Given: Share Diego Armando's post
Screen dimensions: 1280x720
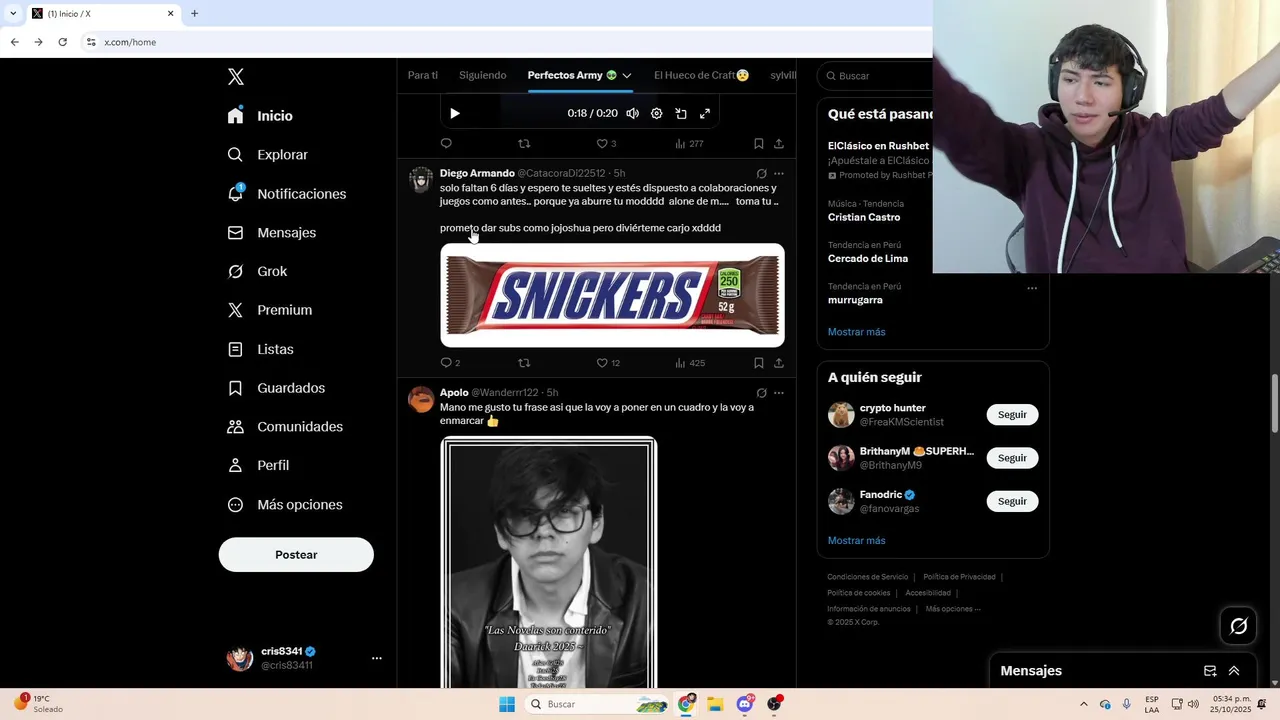Looking at the screenshot, I should pyautogui.click(x=779, y=363).
